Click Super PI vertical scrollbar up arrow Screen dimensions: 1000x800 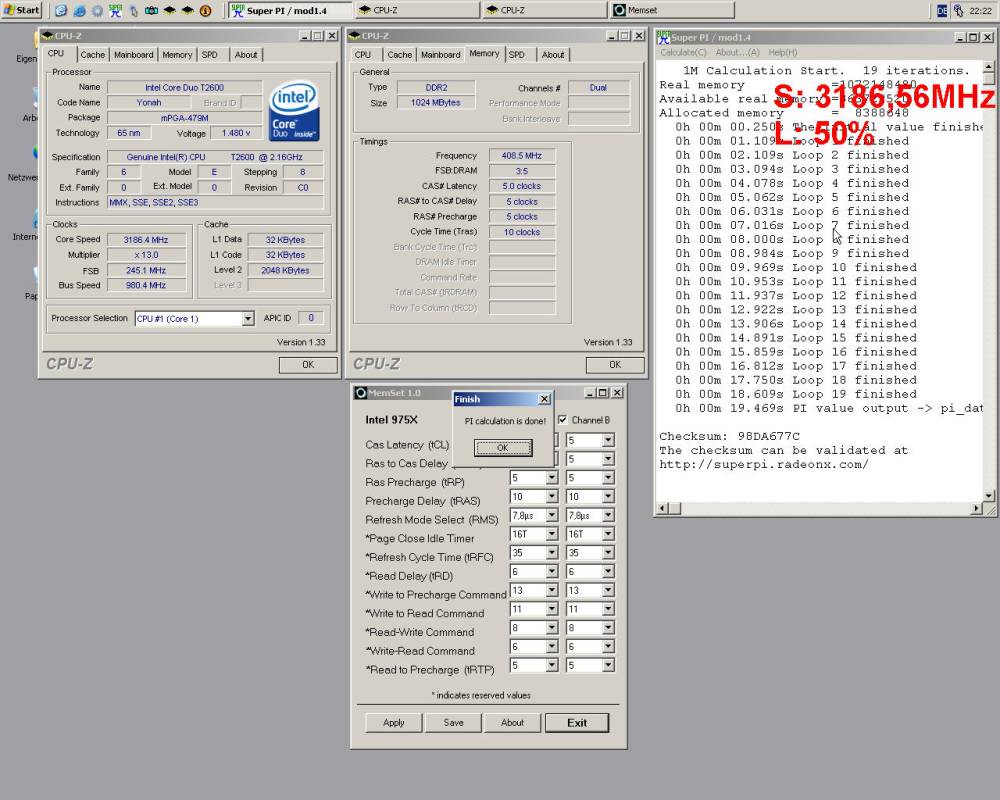coord(989,66)
